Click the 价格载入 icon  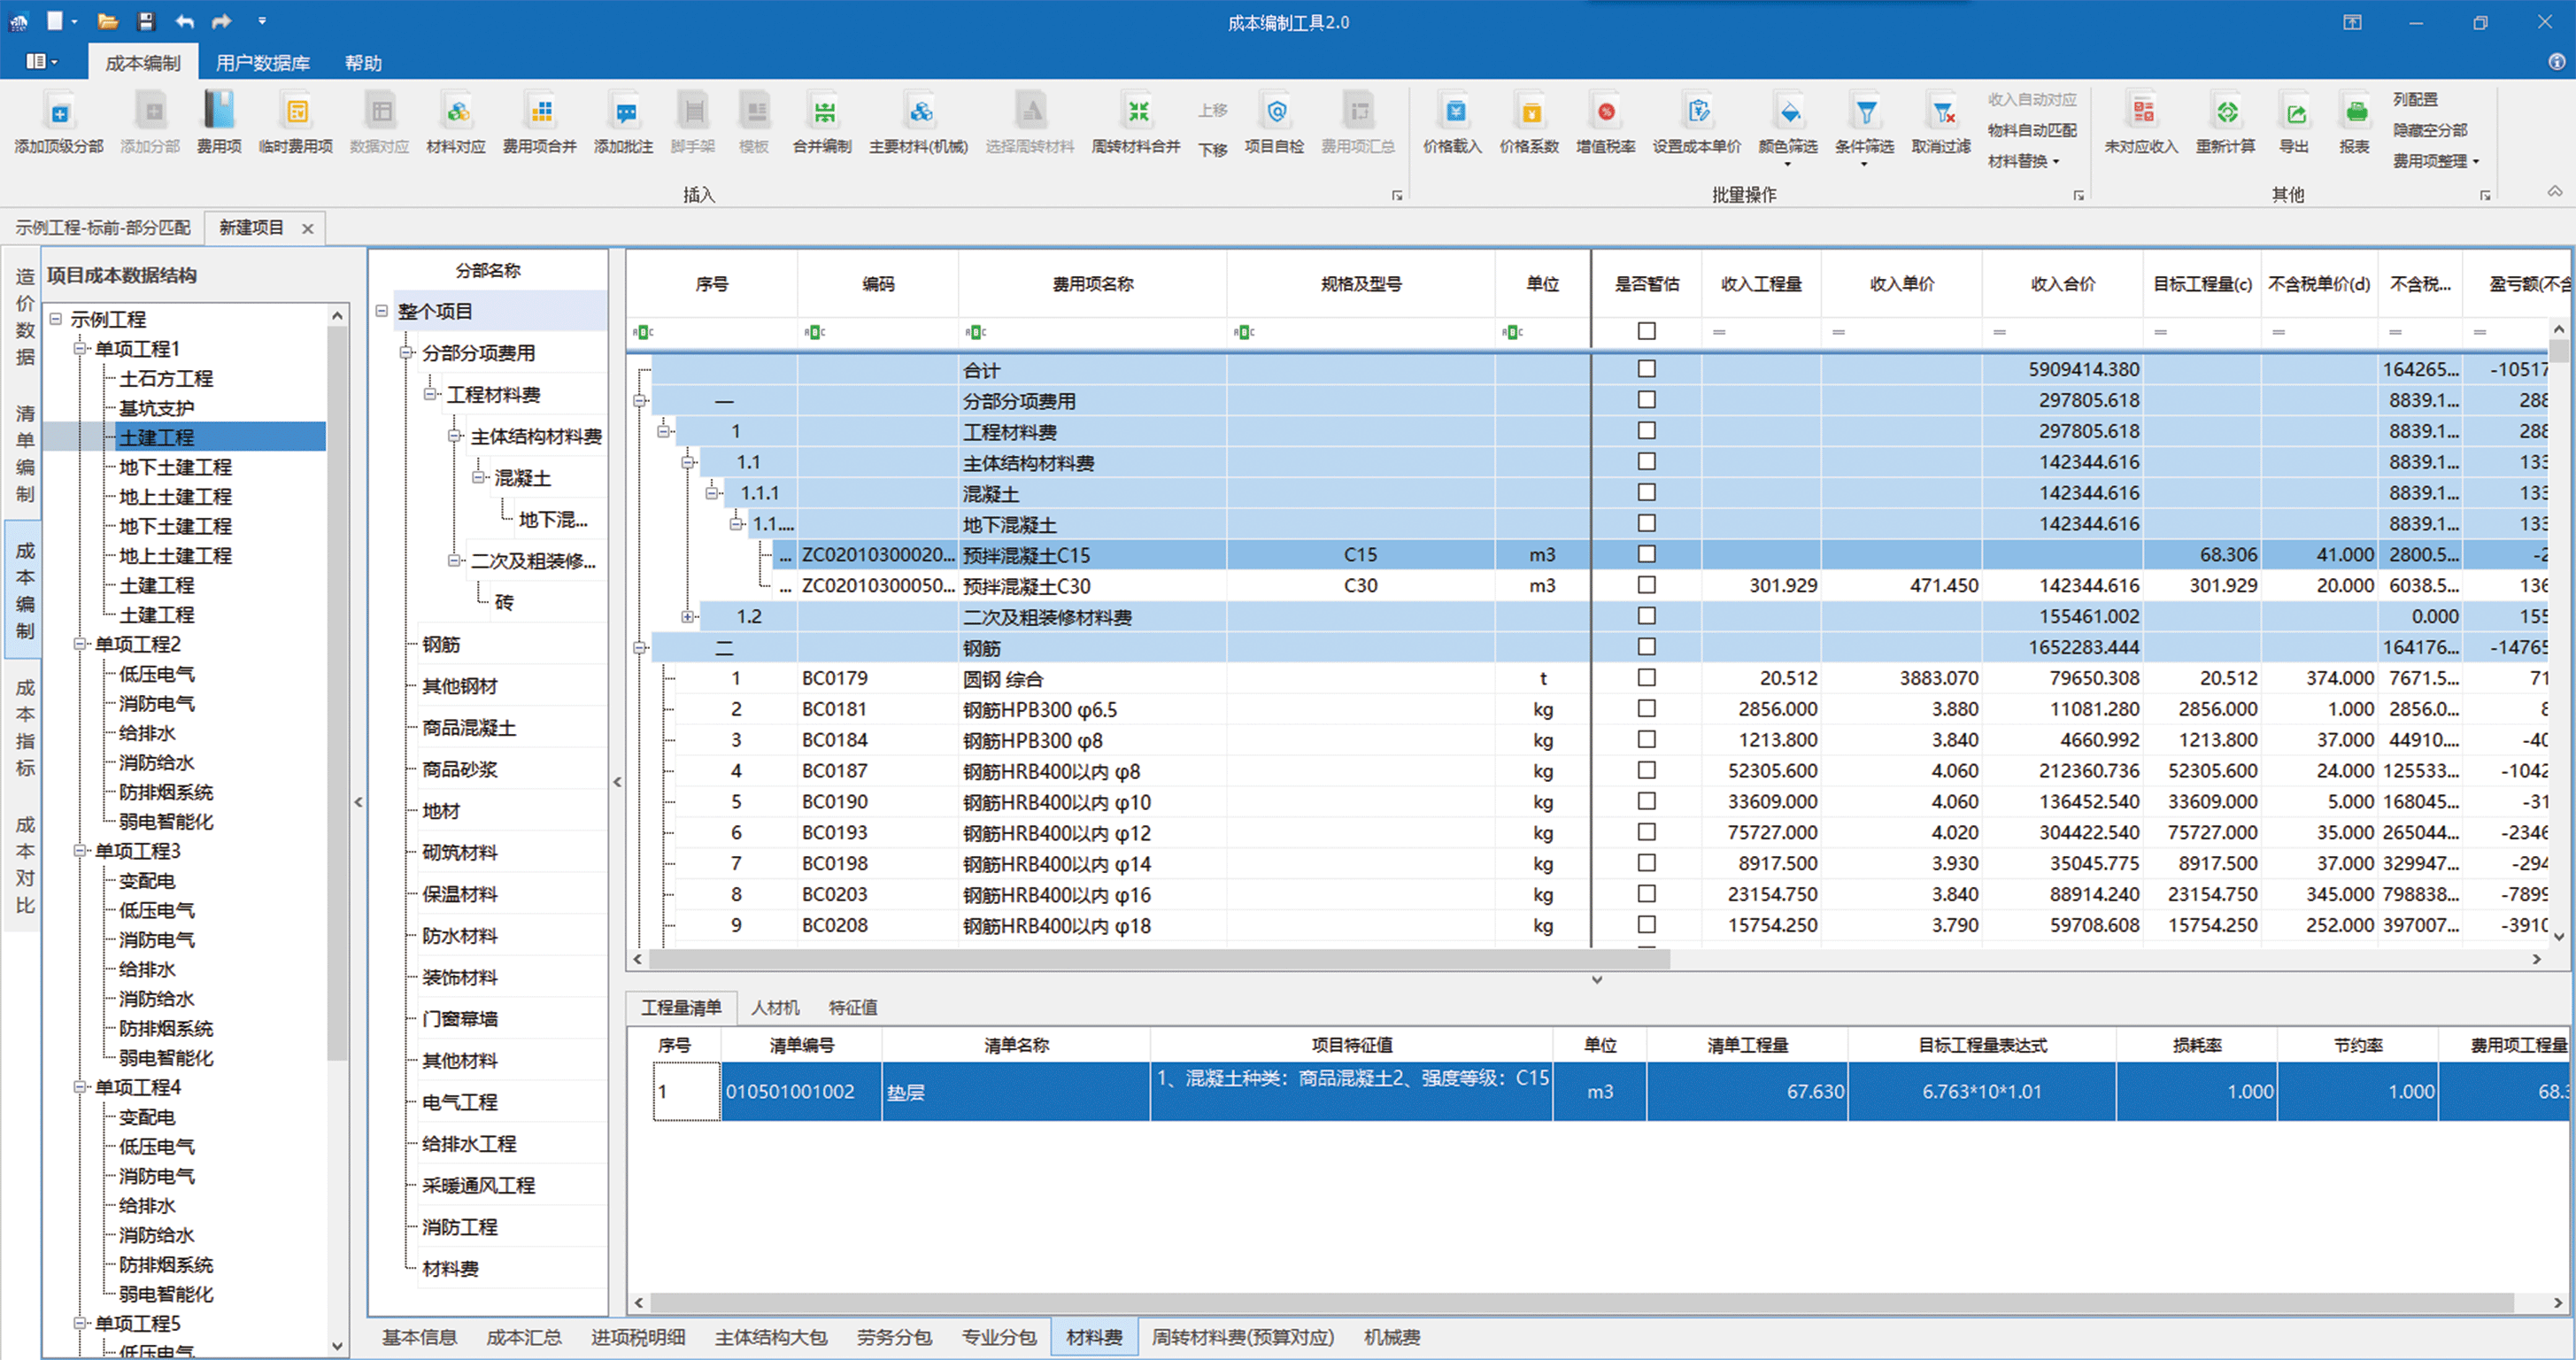(1454, 112)
